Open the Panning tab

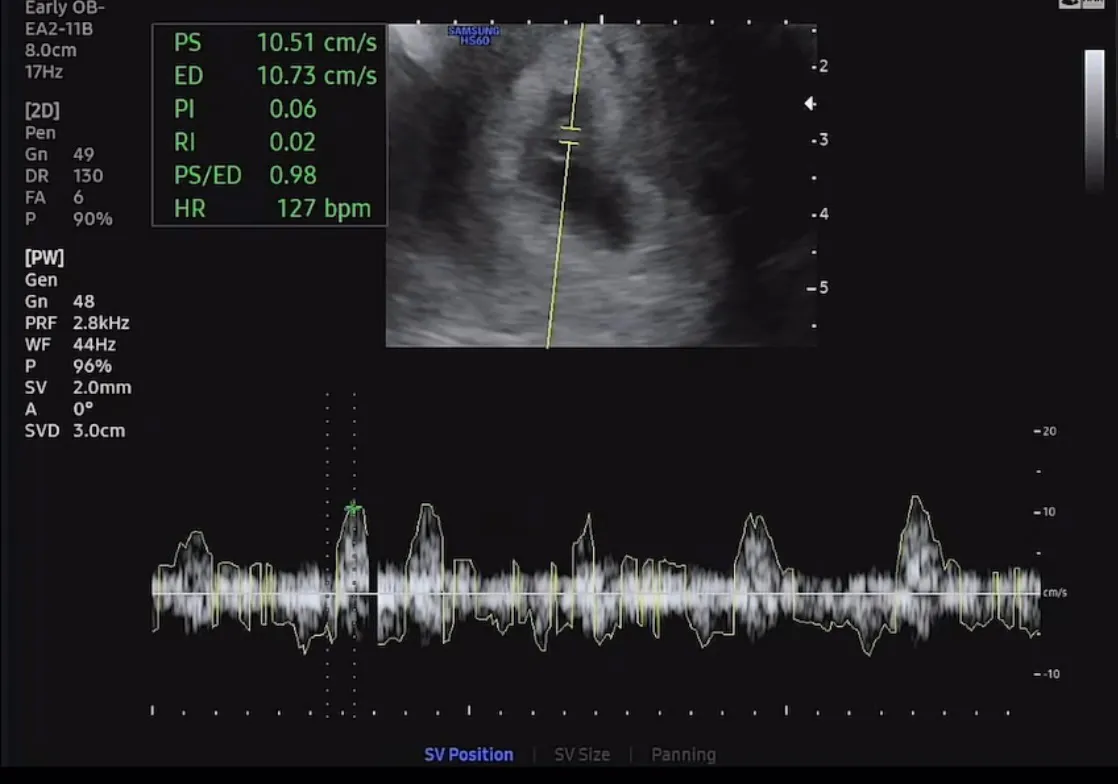coord(683,755)
